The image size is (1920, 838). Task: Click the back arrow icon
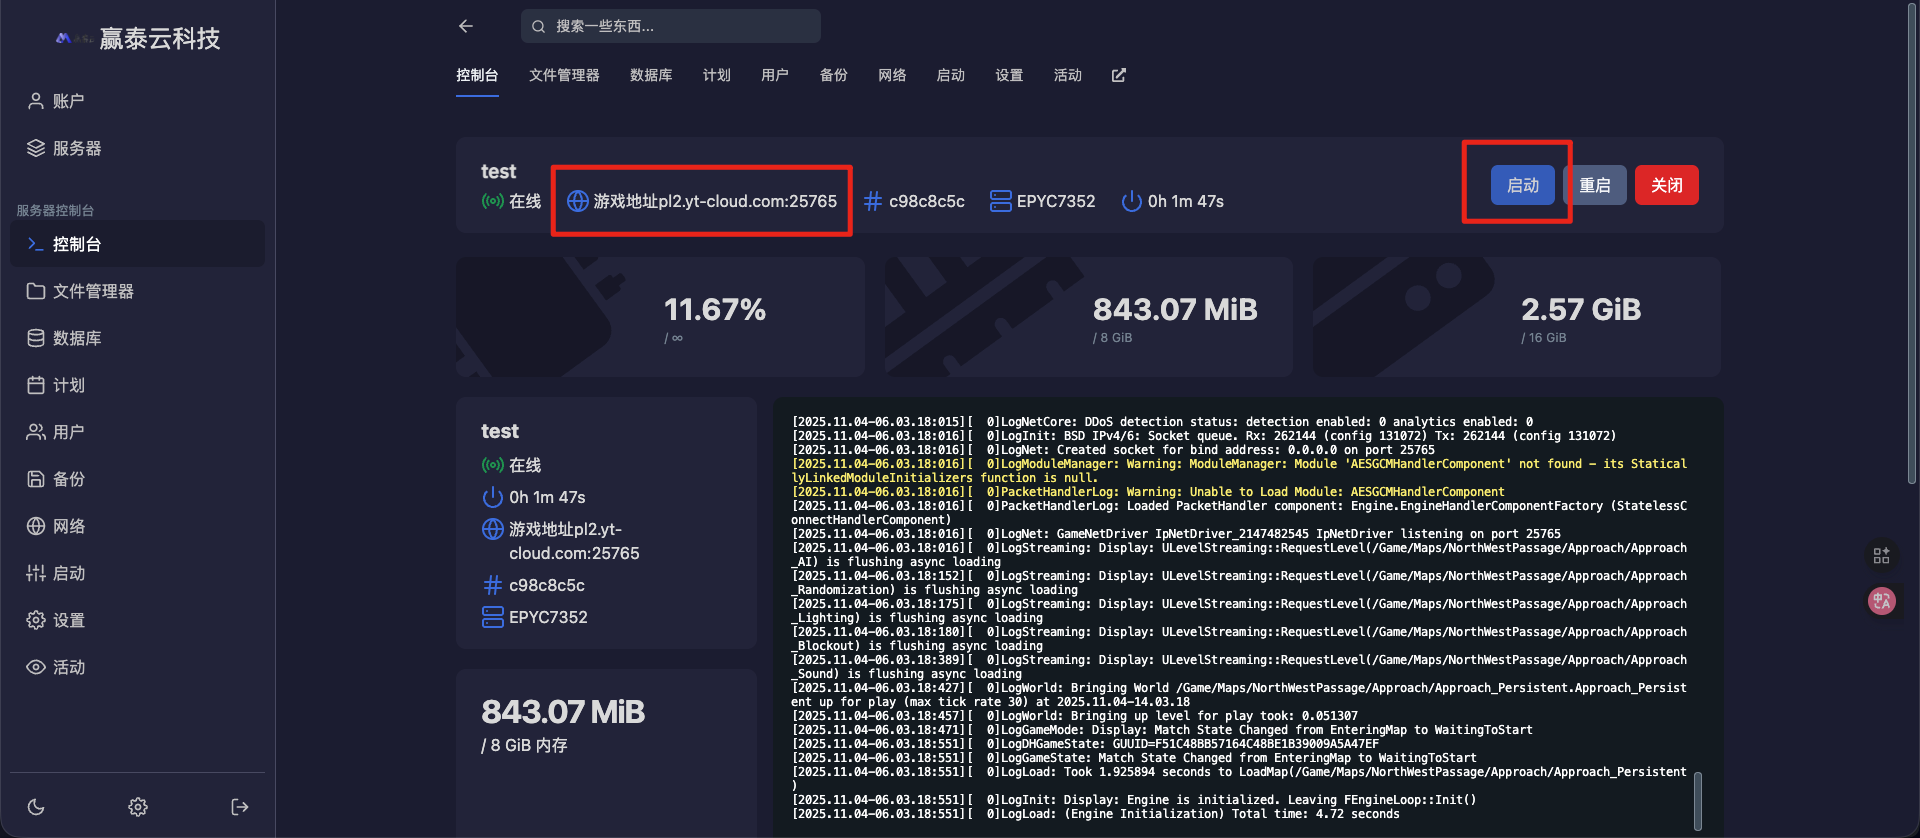[466, 26]
